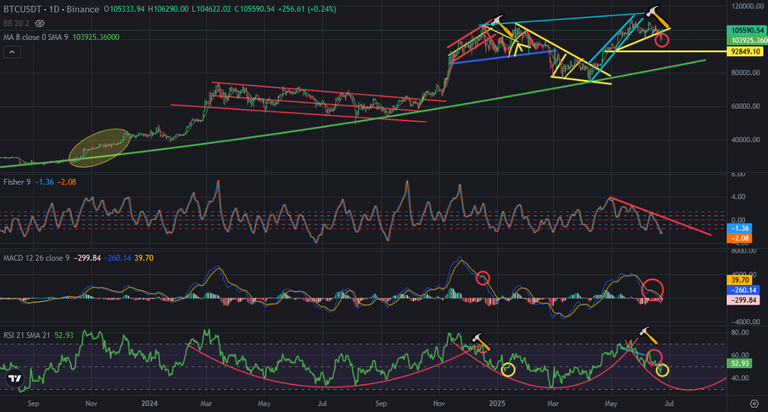Select the MA 8 close 0 SMA 9 legend
This screenshot has height=412, width=768.
61,37
